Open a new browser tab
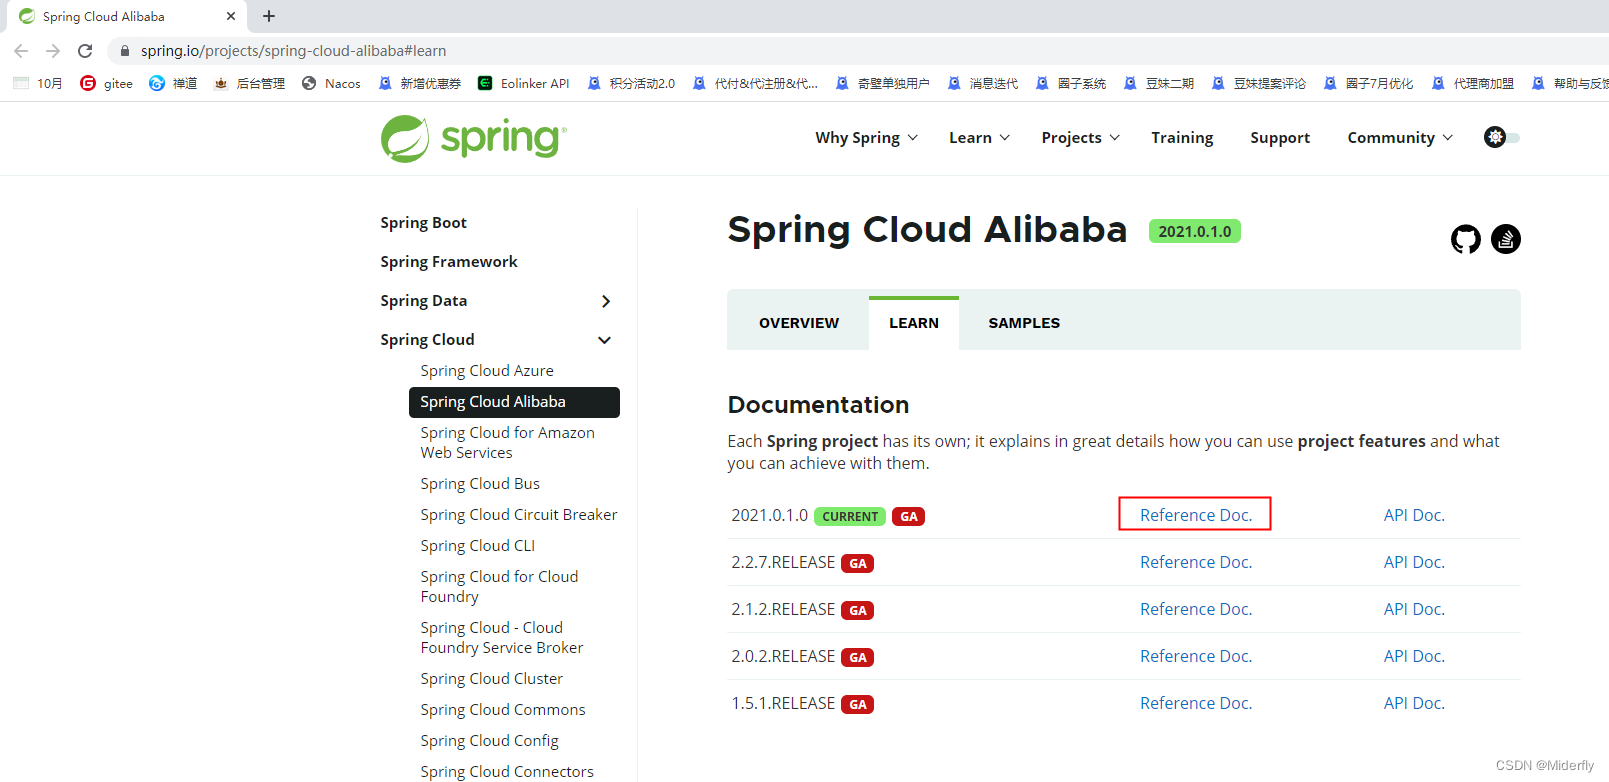 (x=269, y=16)
